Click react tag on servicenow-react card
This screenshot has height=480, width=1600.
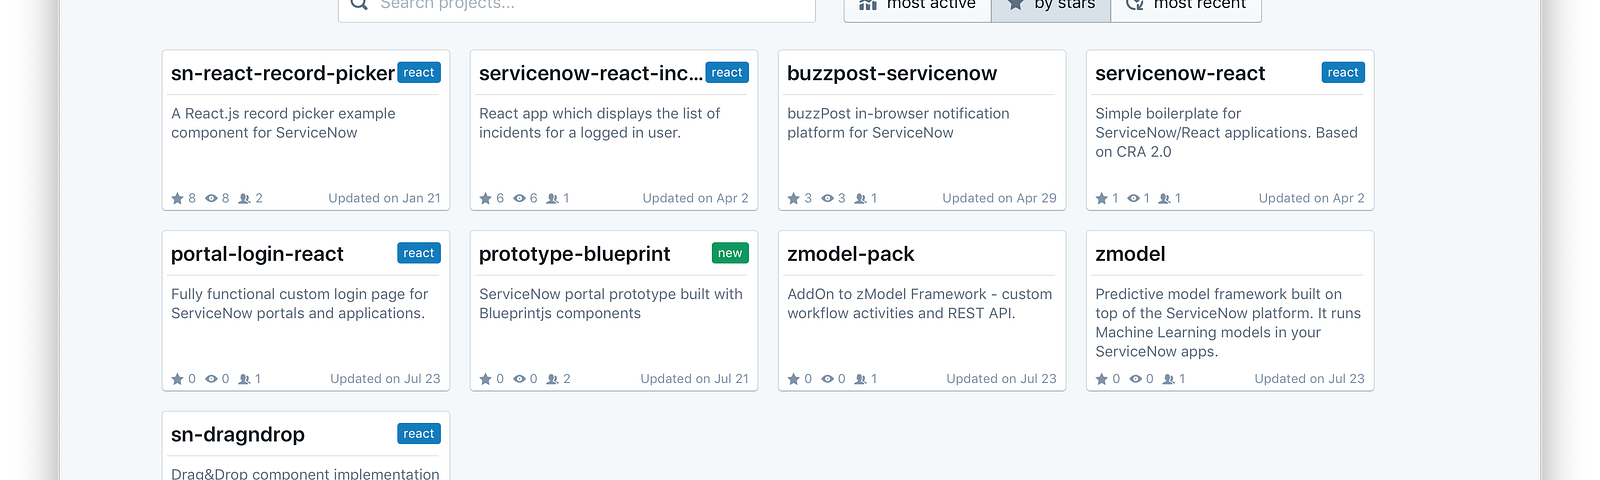1343,72
